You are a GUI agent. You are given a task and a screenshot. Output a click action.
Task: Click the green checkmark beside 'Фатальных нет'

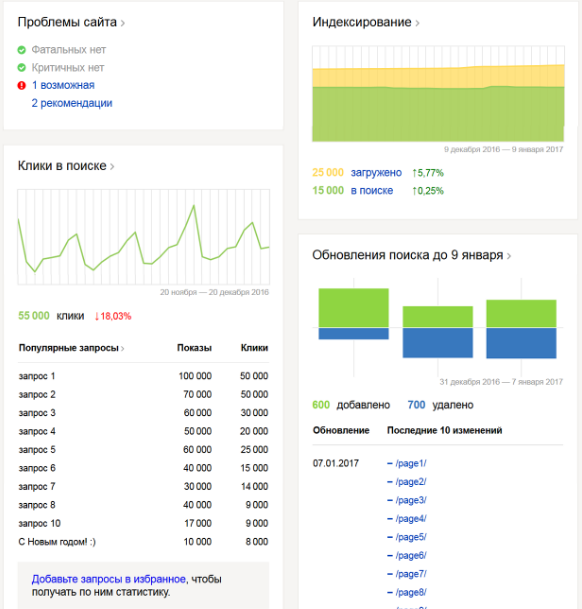click(21, 50)
